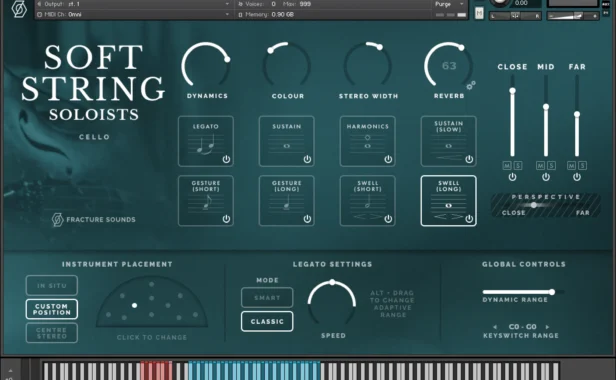Toggle the Gesture (Long) power icon
The width and height of the screenshot is (616, 380).
pos(307,219)
